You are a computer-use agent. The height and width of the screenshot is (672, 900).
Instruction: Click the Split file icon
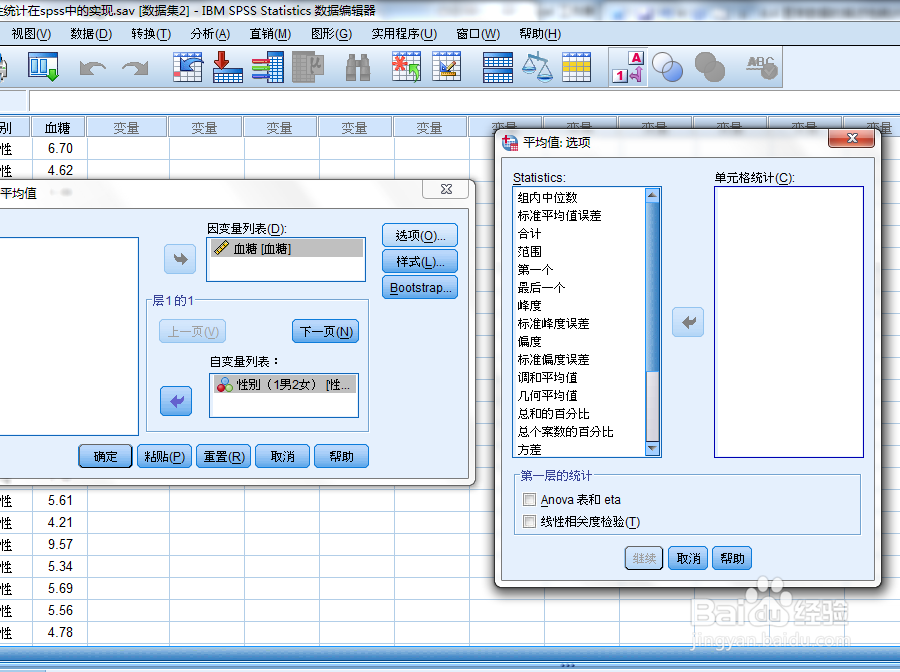pos(498,67)
